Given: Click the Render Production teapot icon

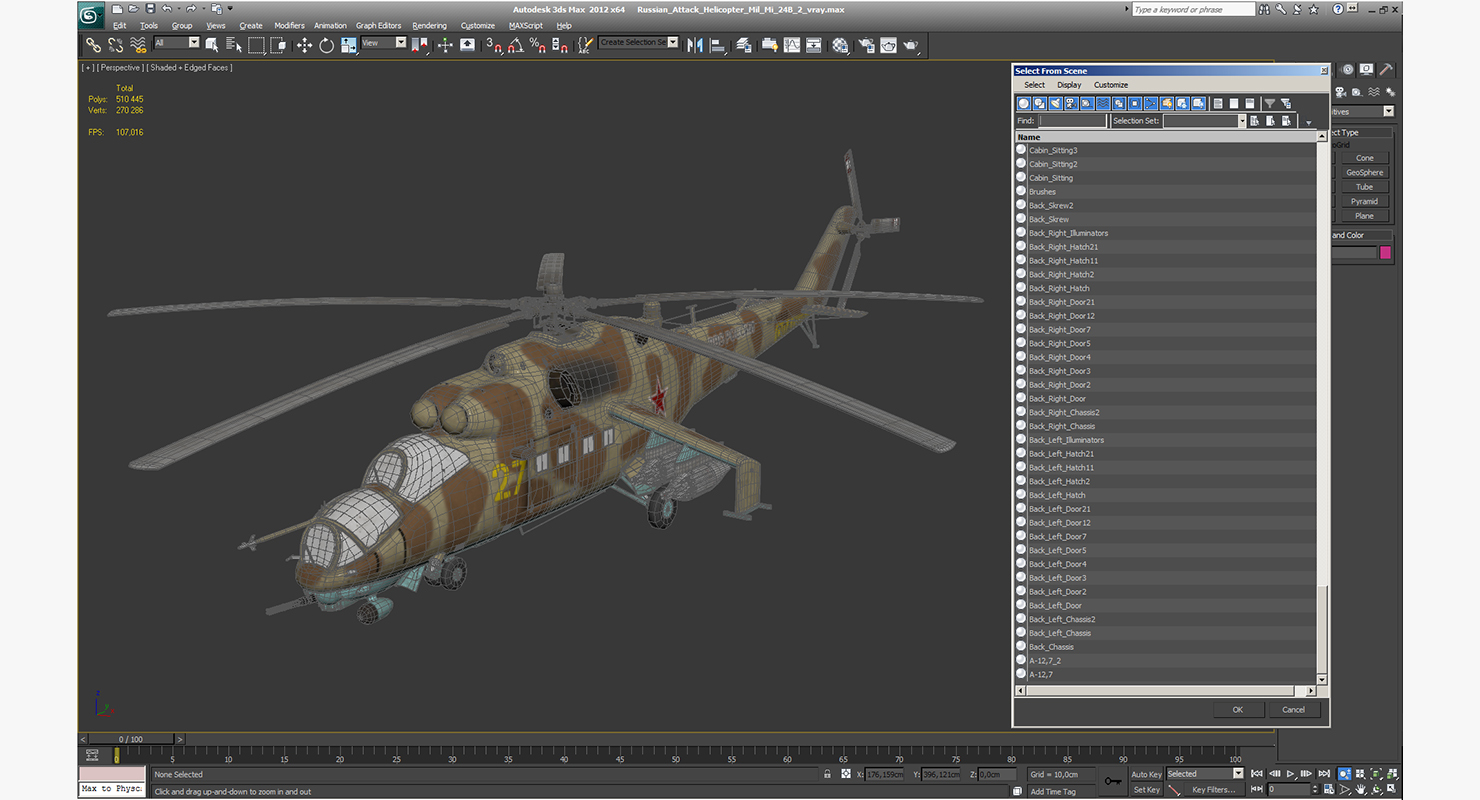Looking at the screenshot, I should [x=910, y=45].
